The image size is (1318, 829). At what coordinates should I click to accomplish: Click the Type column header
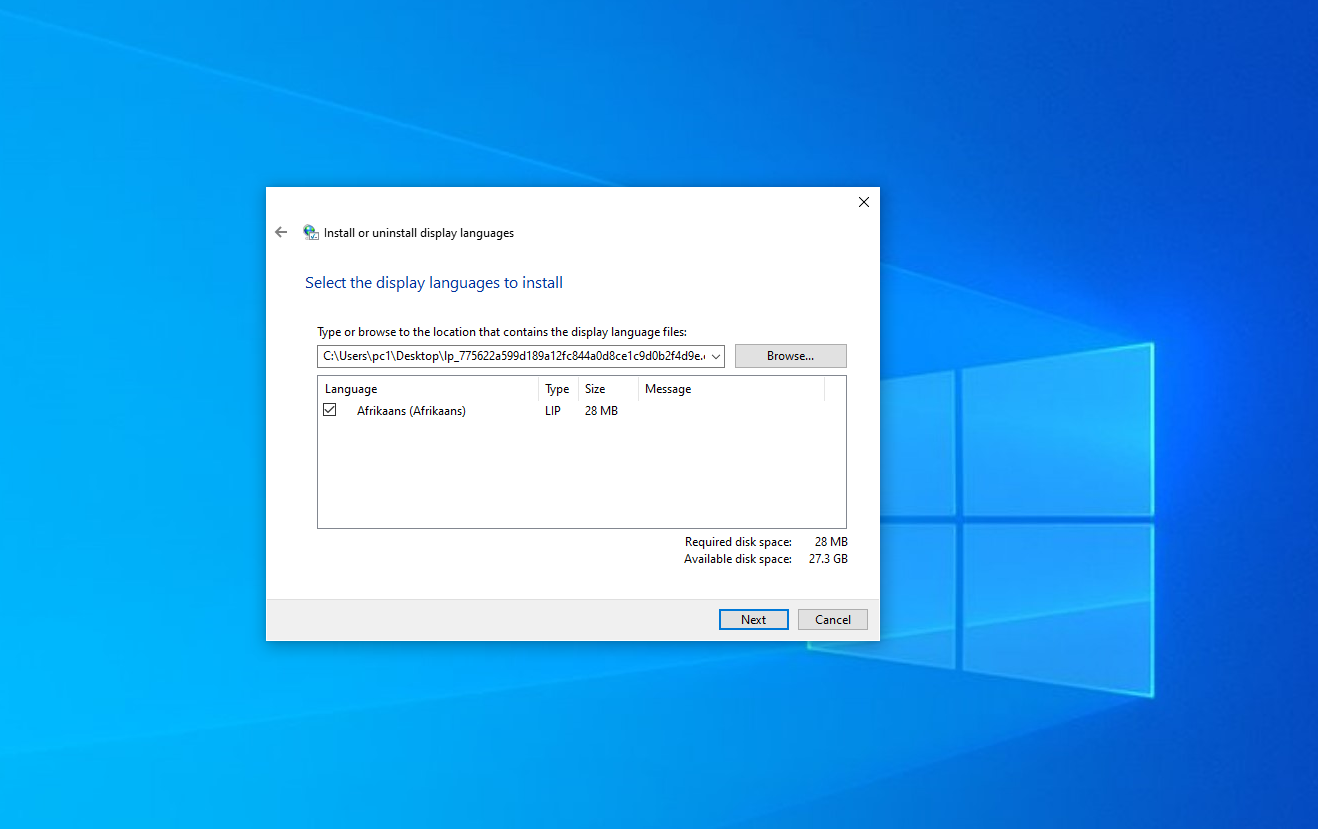[x=558, y=389]
